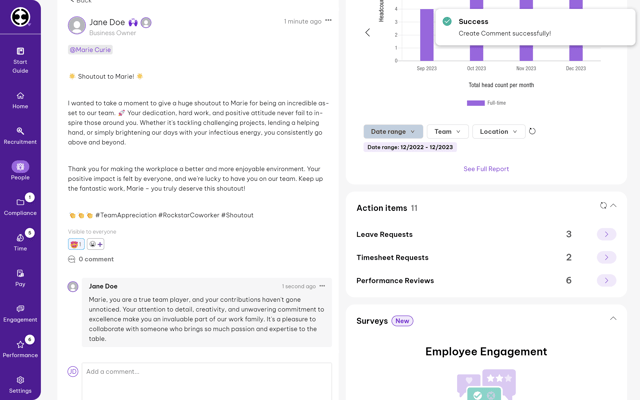
Task: Open the Location filter dropdown
Action: pos(498,131)
